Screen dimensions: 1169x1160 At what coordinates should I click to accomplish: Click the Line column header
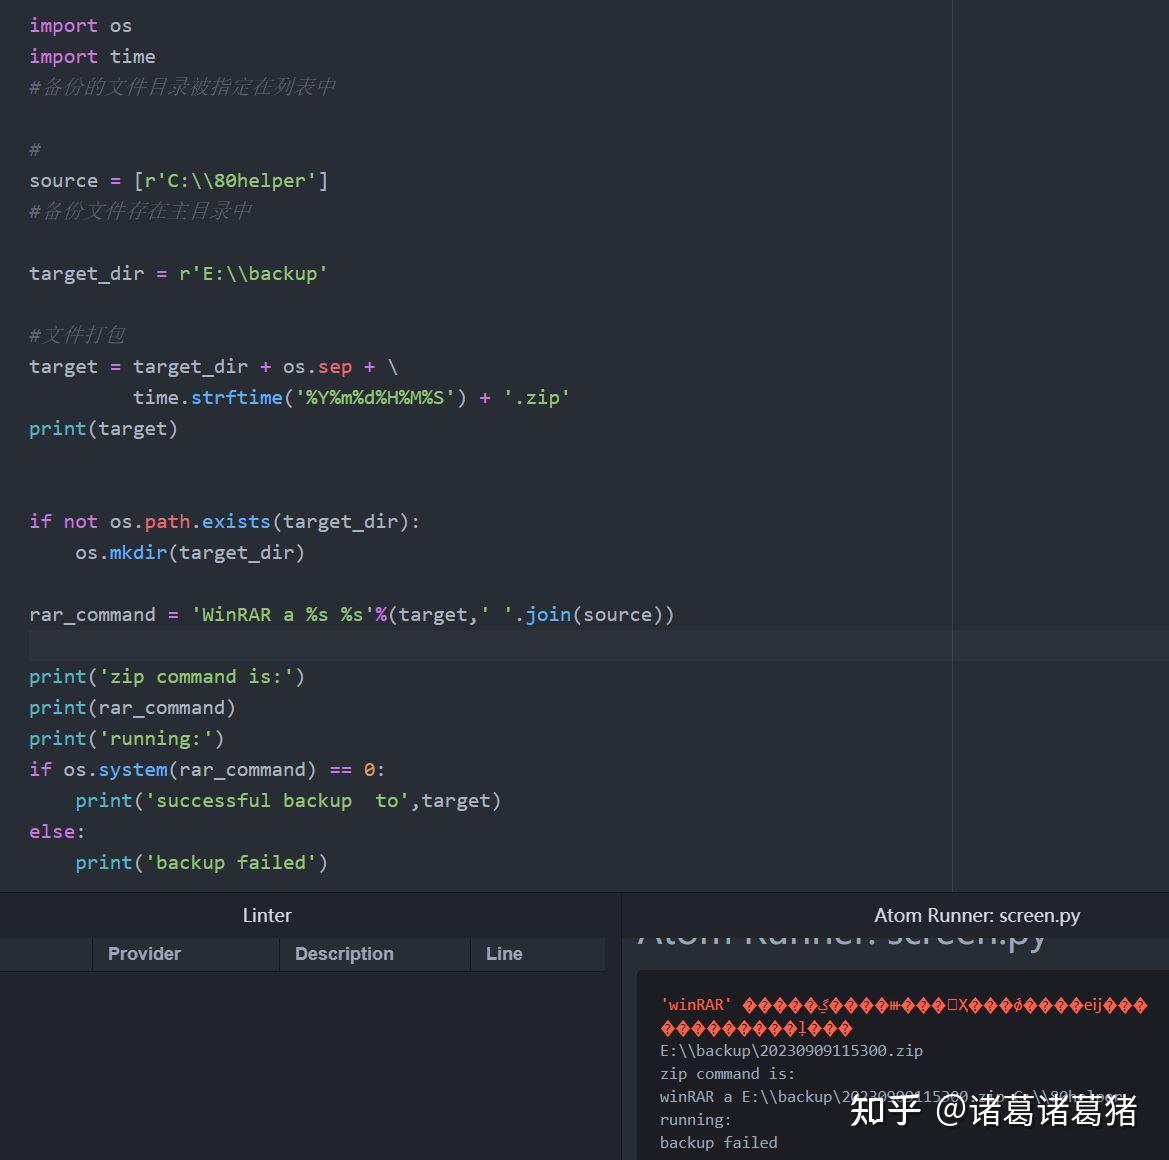tap(504, 953)
